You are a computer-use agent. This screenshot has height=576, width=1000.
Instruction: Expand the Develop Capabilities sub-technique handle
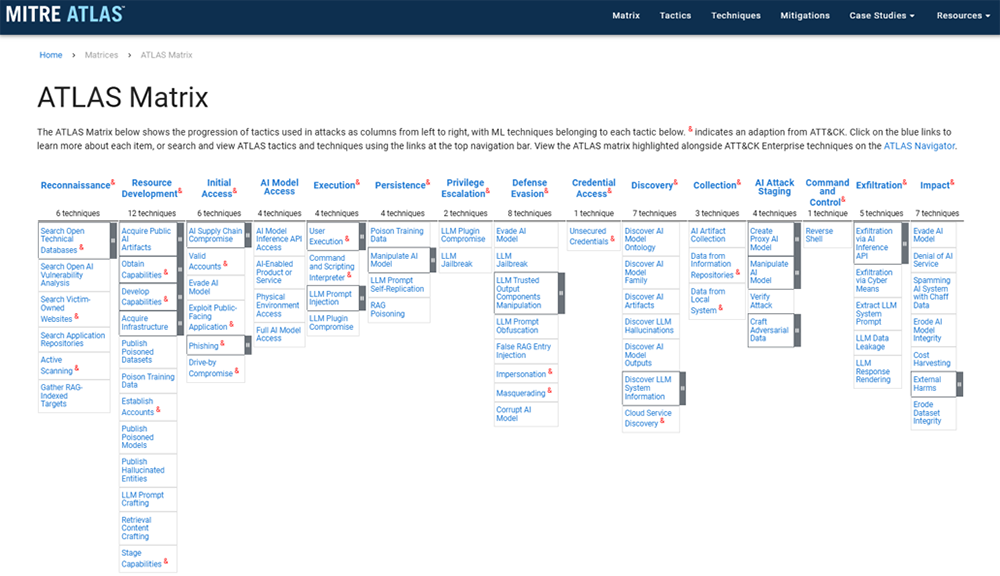click(x=180, y=297)
